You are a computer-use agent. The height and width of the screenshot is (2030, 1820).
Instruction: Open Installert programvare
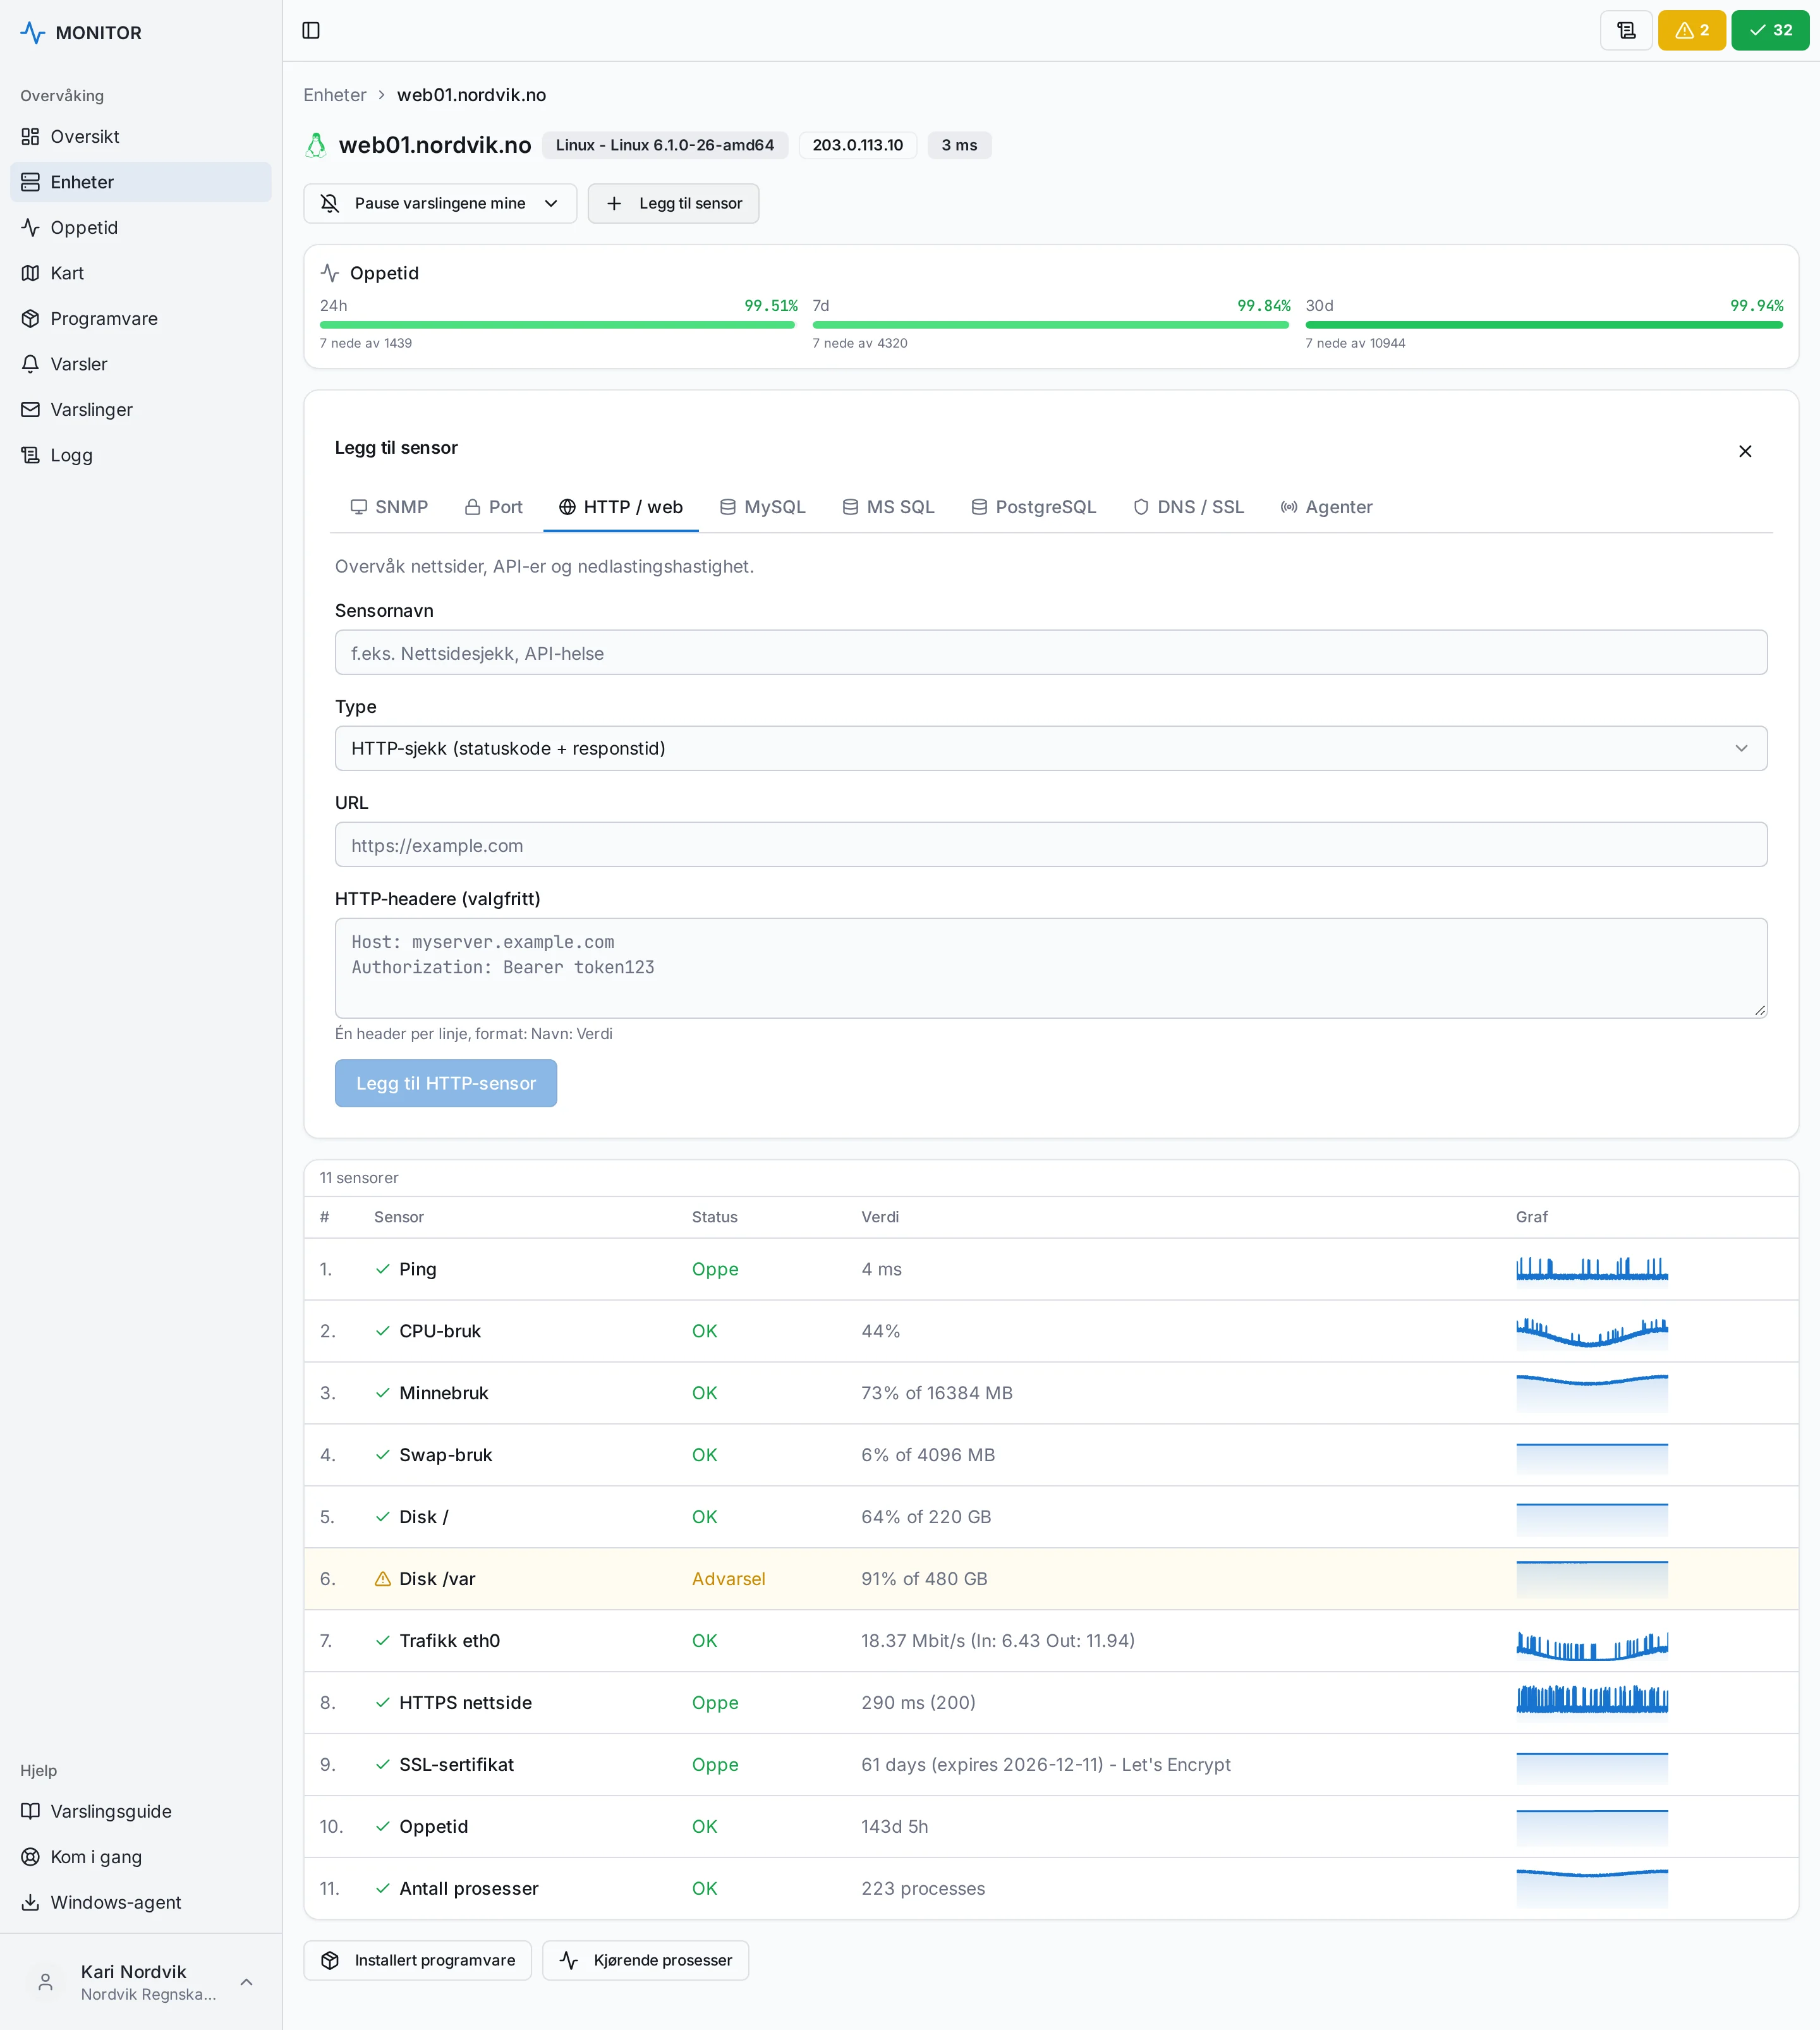(419, 1960)
